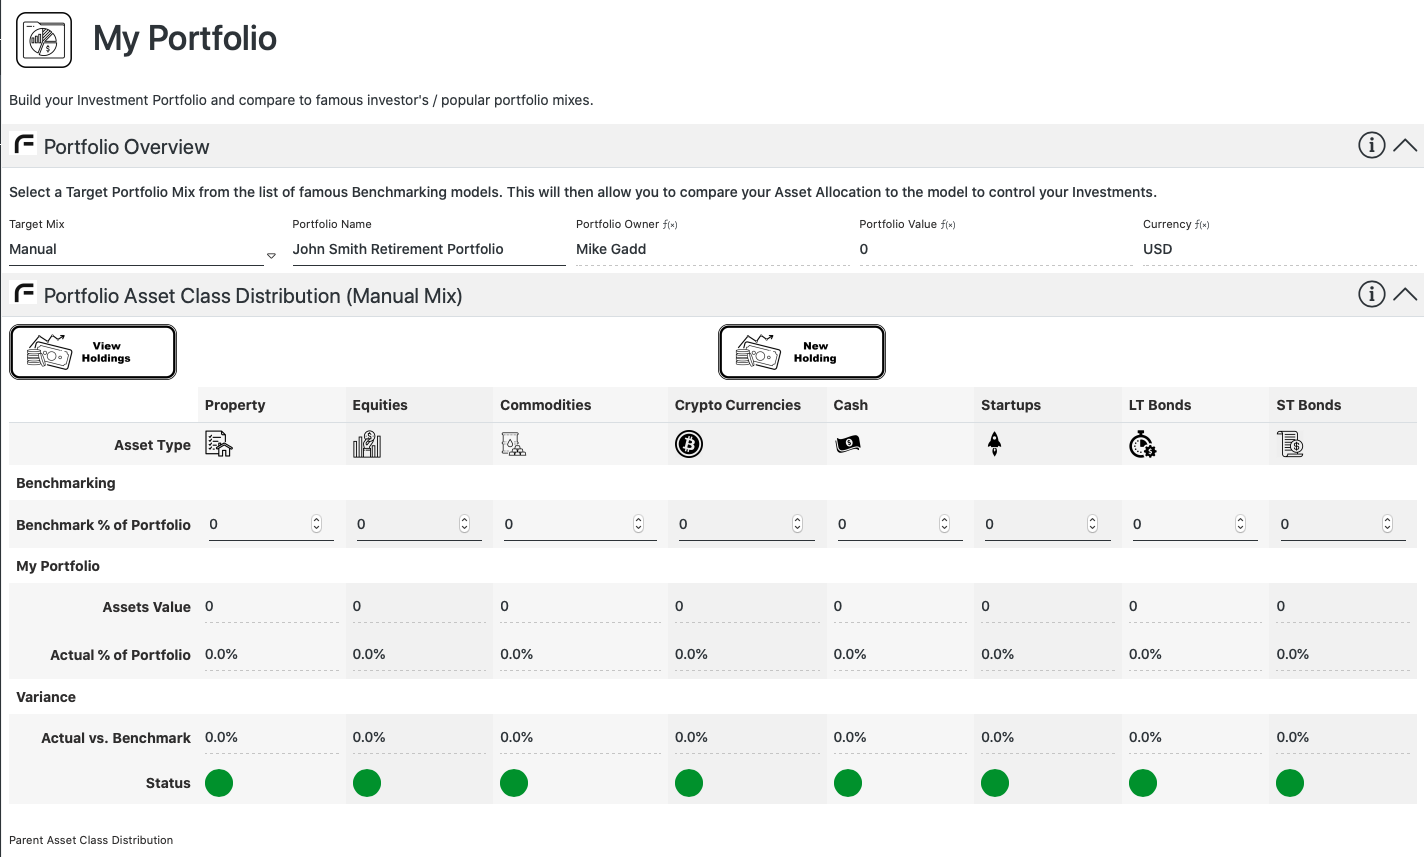This screenshot has height=857, width=1424.
Task: Click the View Holdings button
Action: [x=93, y=352]
